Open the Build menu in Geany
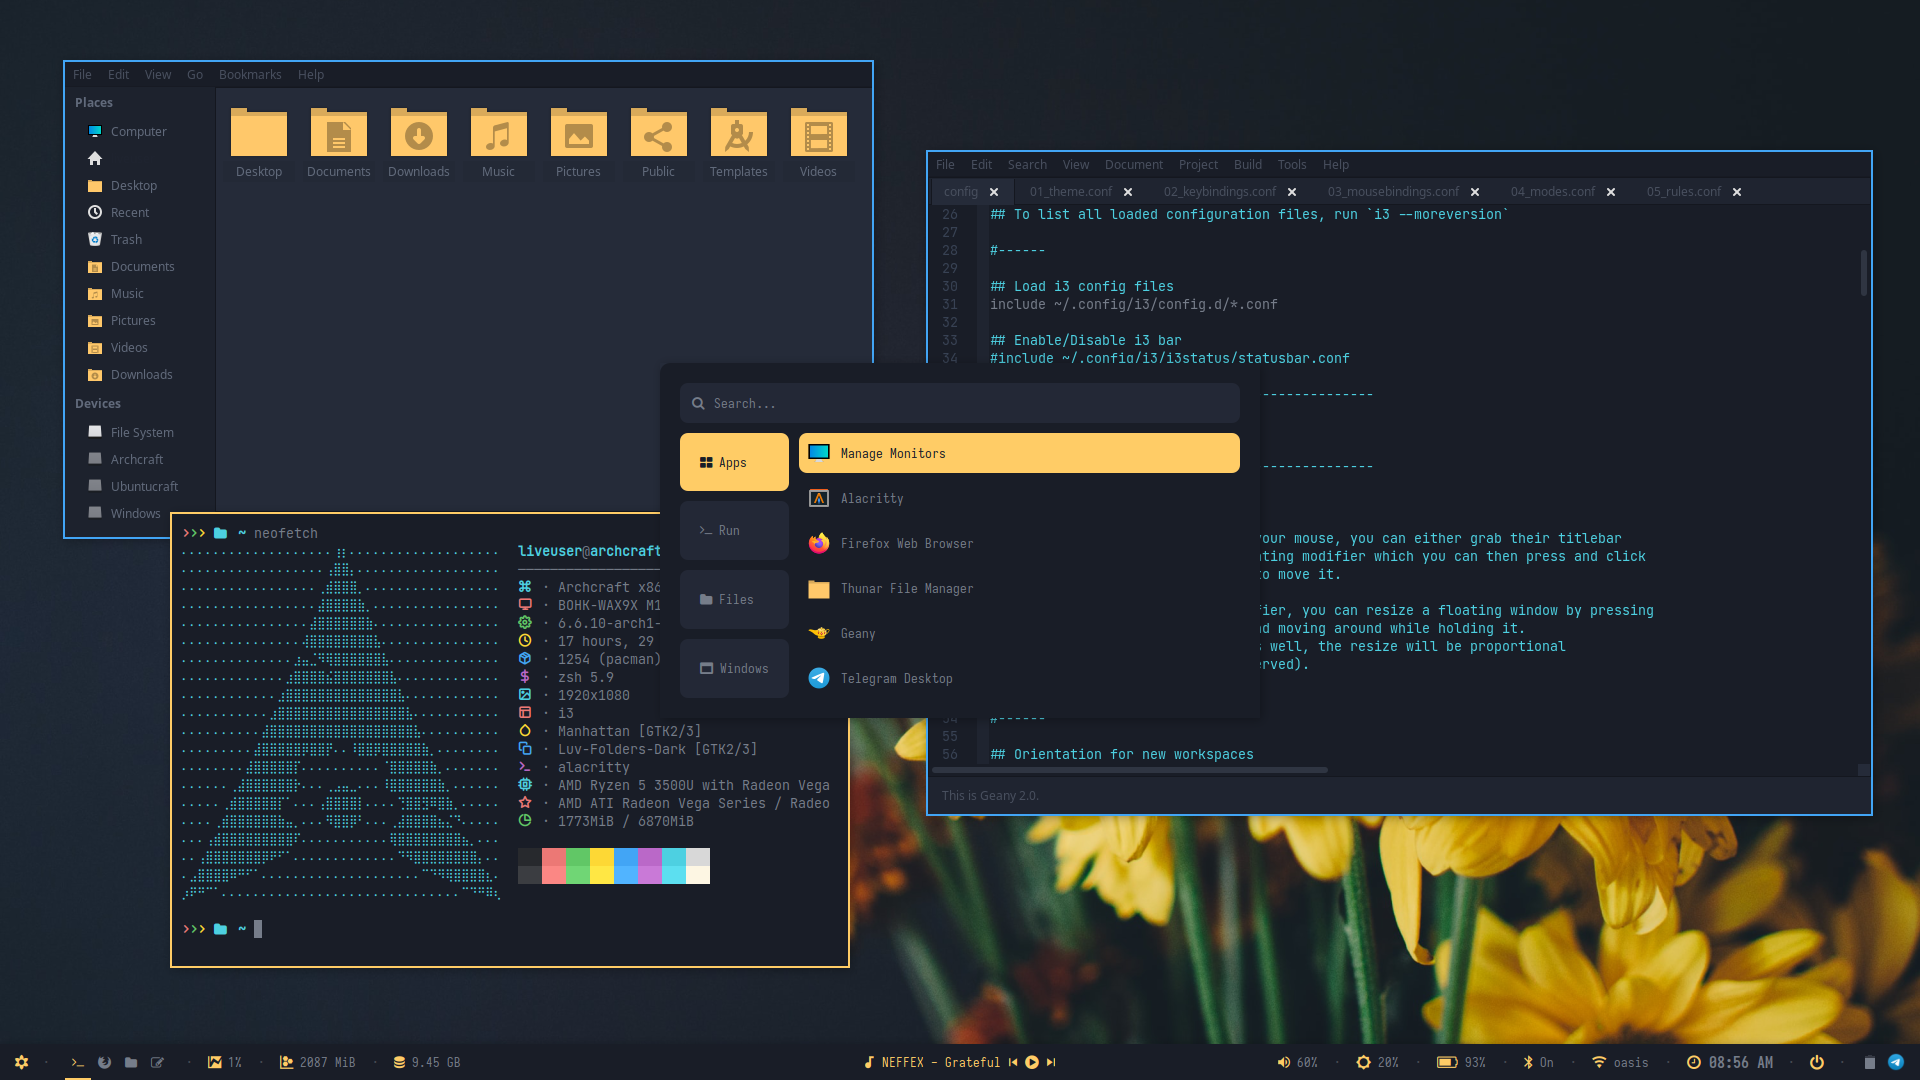The image size is (1920, 1080). [1247, 165]
